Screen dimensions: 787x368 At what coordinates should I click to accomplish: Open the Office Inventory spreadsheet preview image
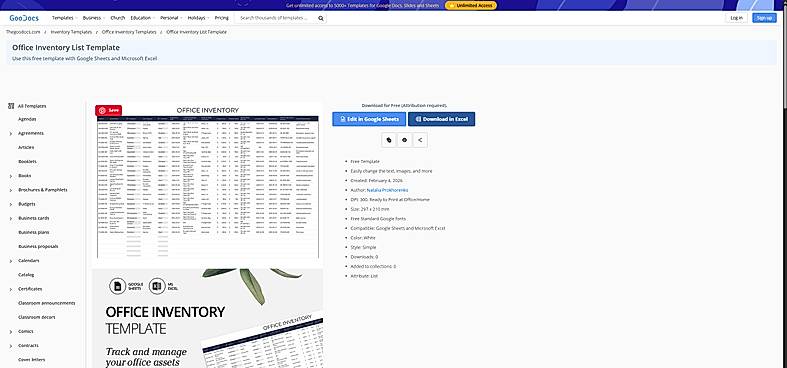[207, 183]
